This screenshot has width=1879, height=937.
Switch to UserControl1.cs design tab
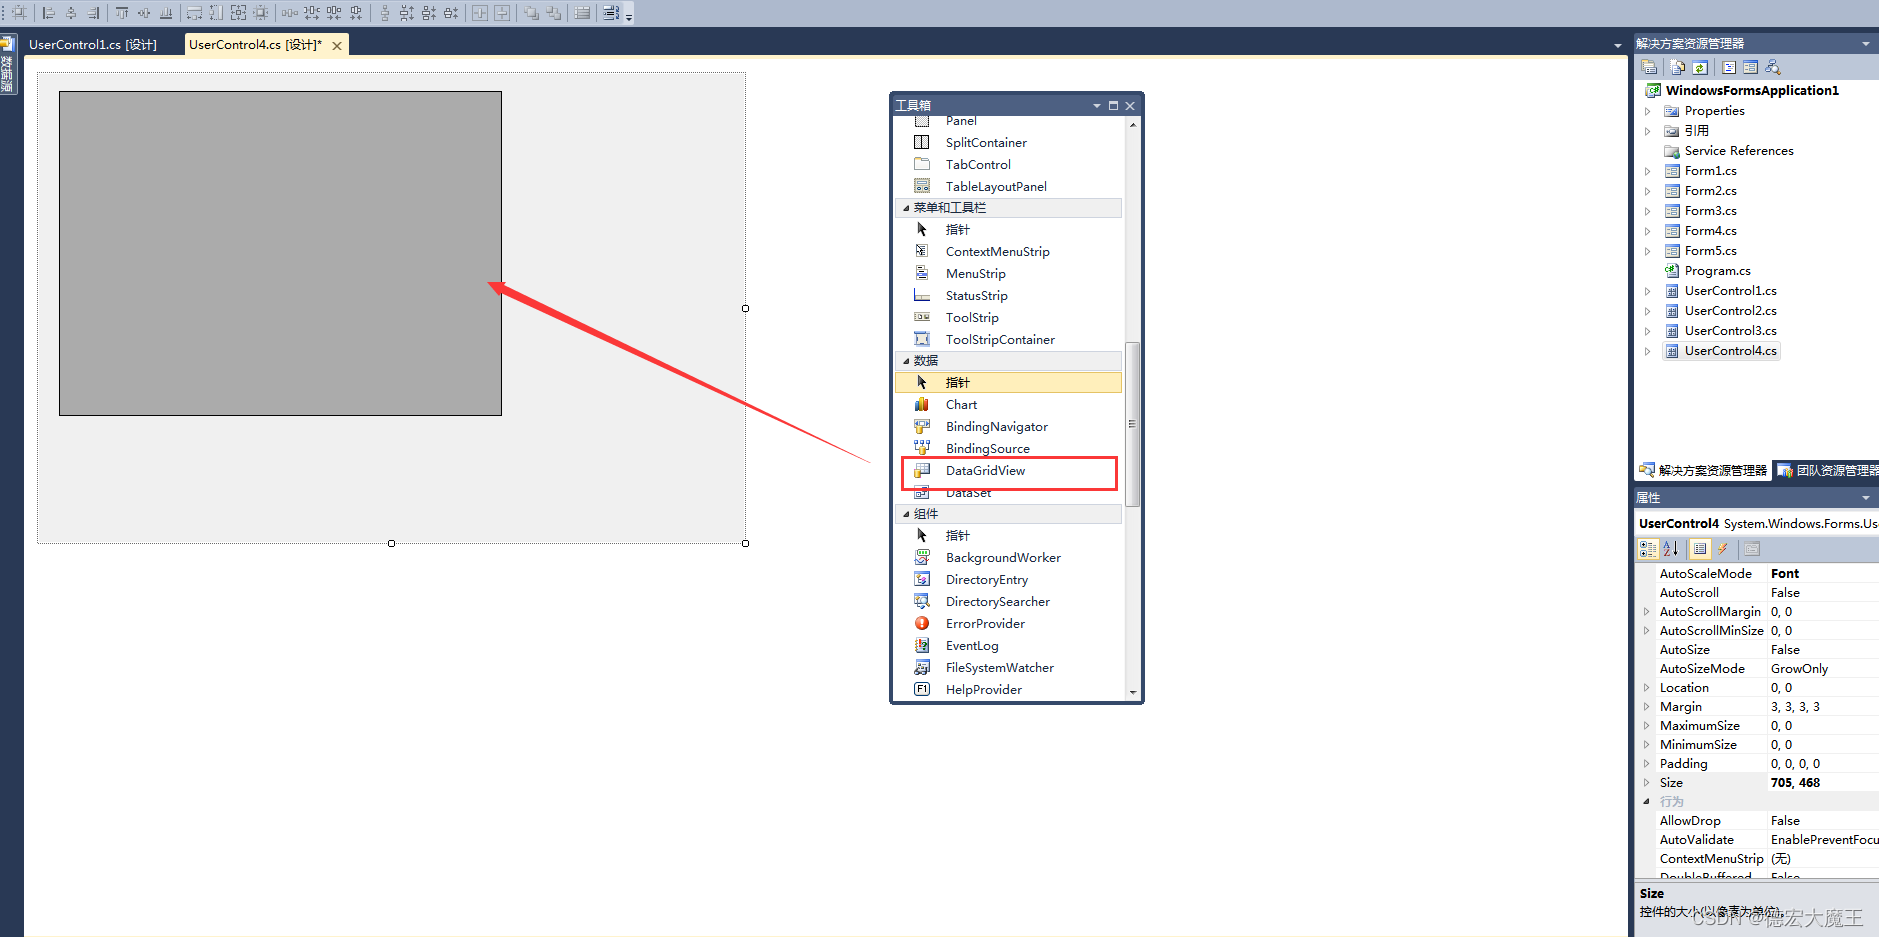pos(93,45)
